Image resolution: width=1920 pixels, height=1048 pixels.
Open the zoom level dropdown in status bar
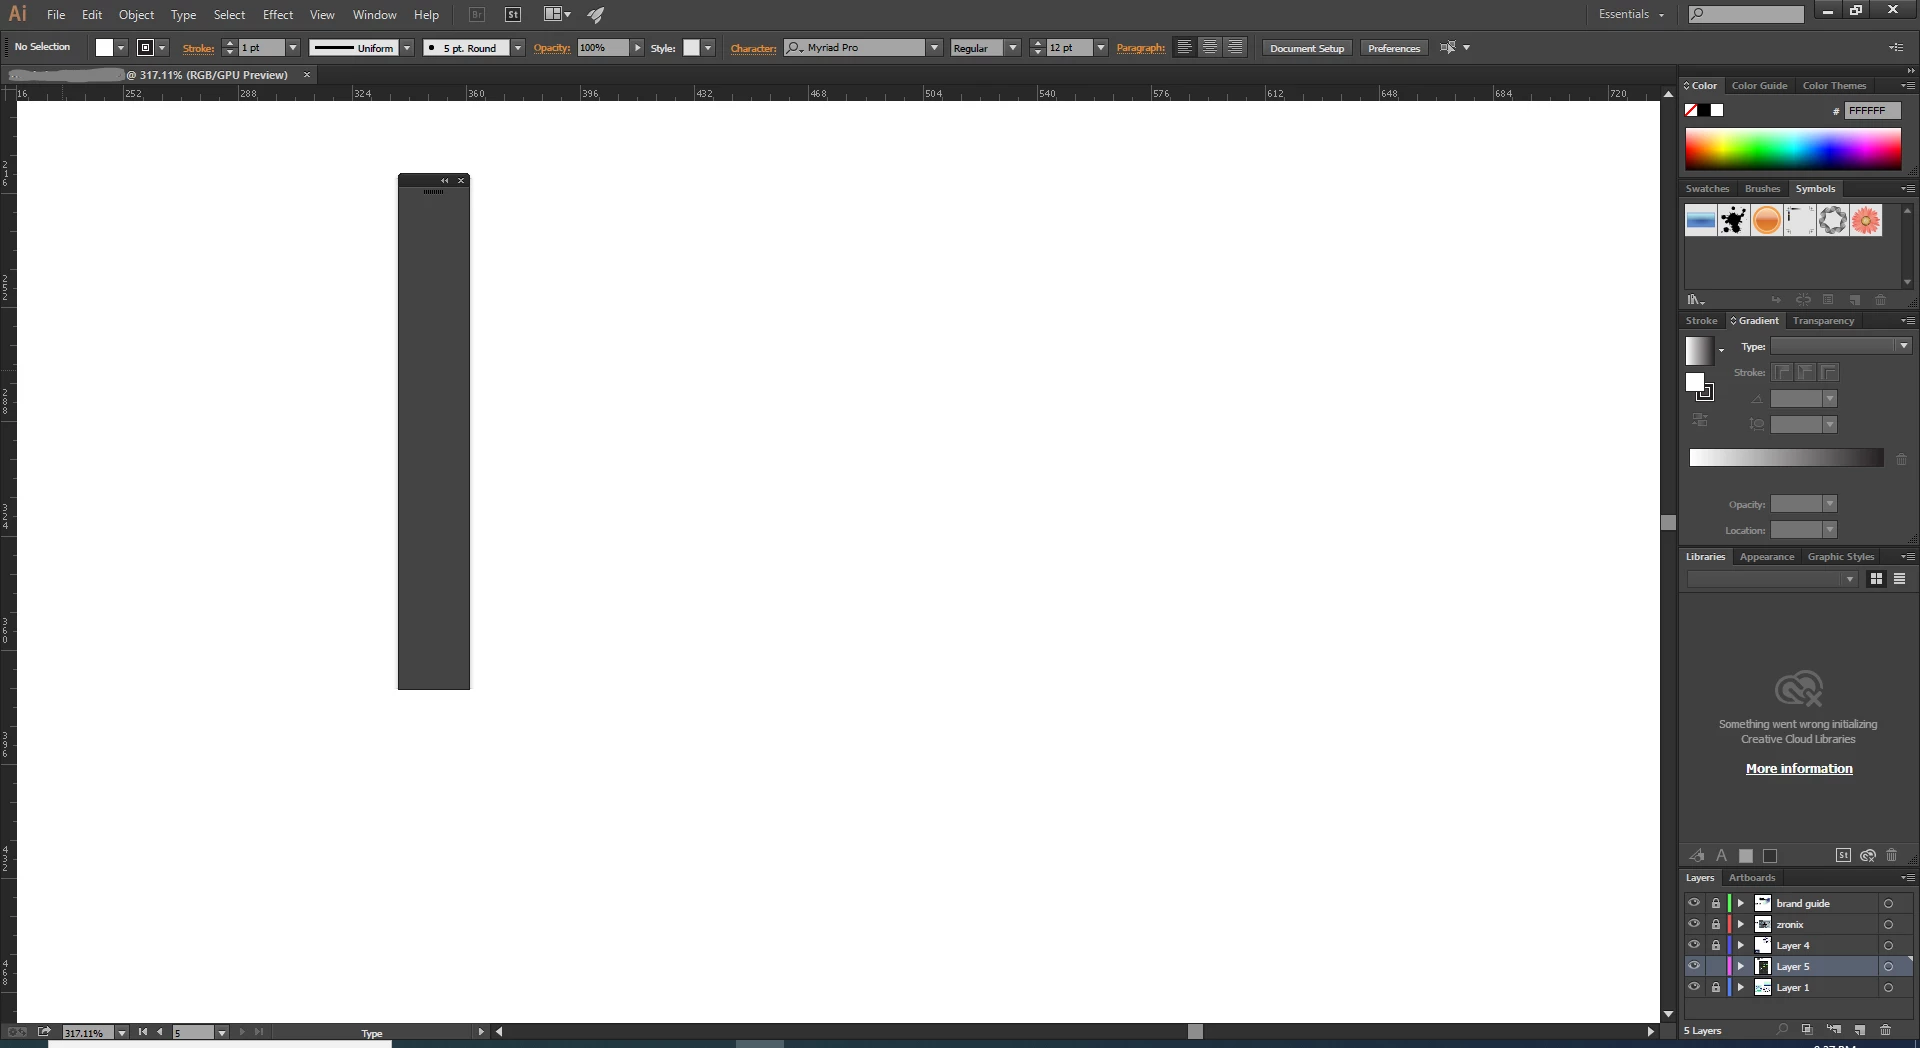point(121,1033)
